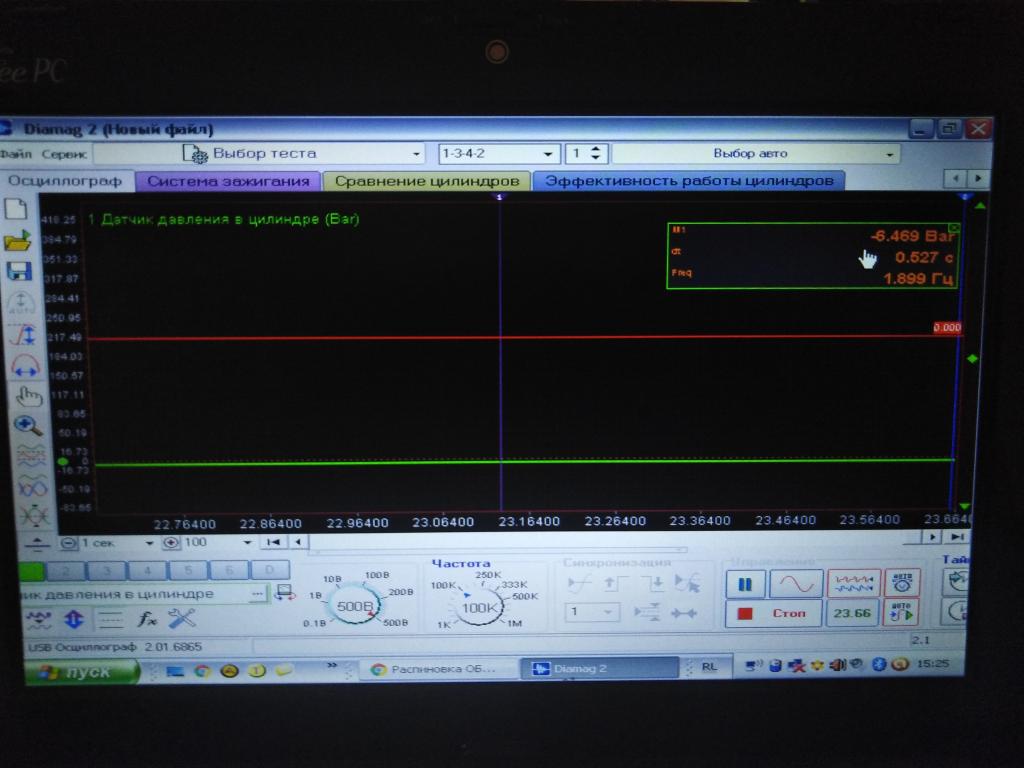1024x768 pixels.
Task: Save recording with the floppy disk icon
Action: (19, 271)
